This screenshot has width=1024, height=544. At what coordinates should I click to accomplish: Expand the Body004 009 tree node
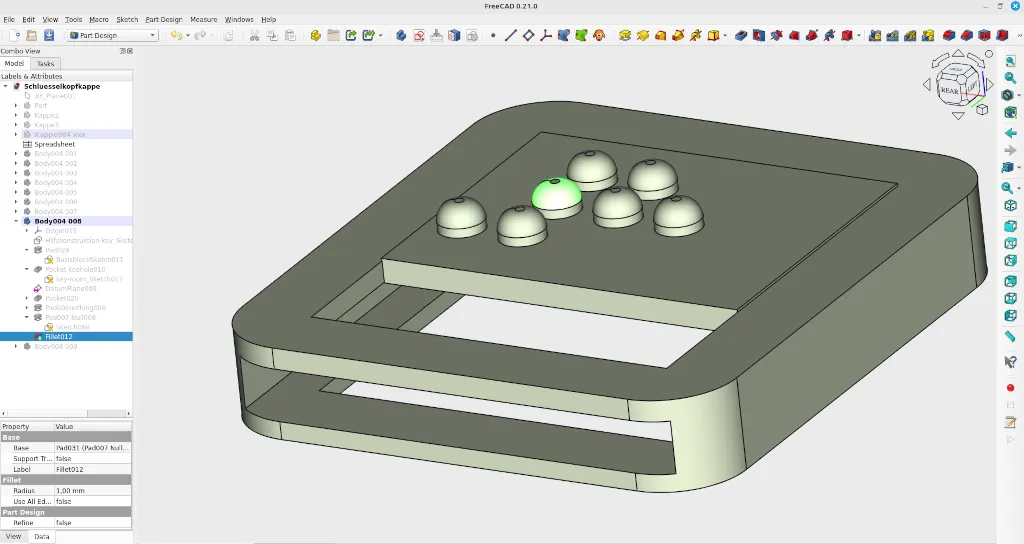tap(16, 346)
